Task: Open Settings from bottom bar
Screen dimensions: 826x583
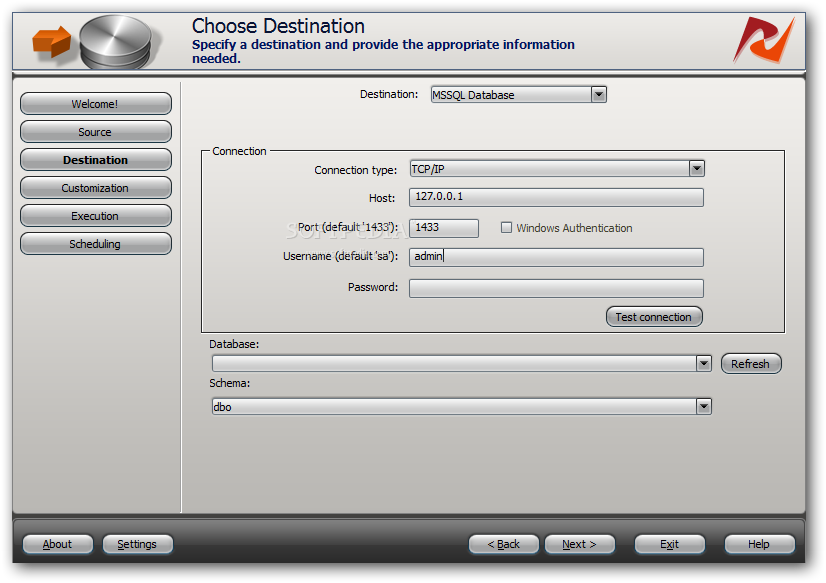Action: (137, 544)
